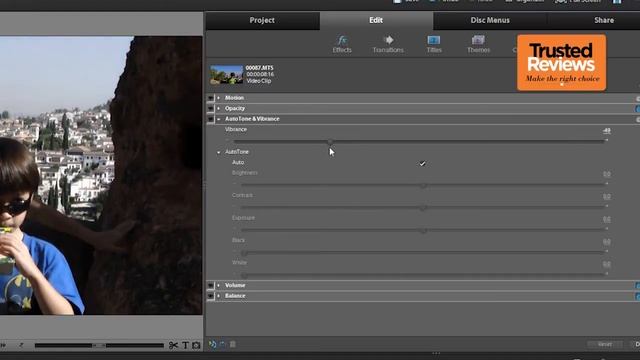The height and width of the screenshot is (360, 640).
Task: Click the shuttle slider under the preview
Action: tap(99, 345)
